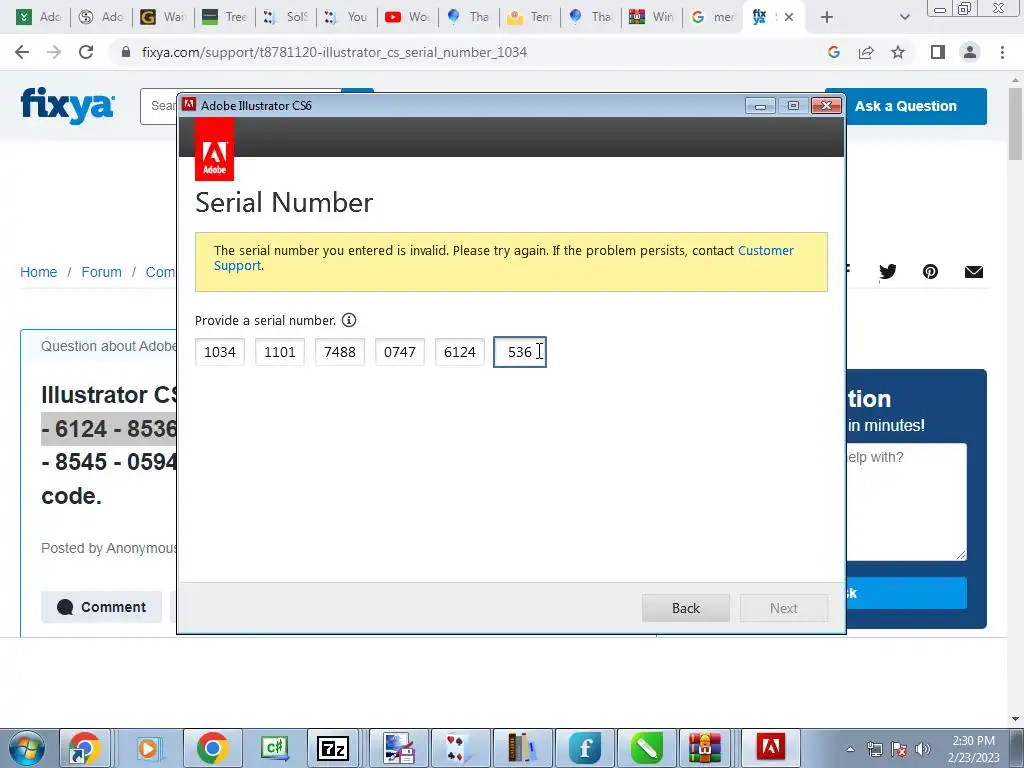Click the volume icon in the system tray
The width and height of the screenshot is (1024, 768).
pyautogui.click(x=923, y=749)
